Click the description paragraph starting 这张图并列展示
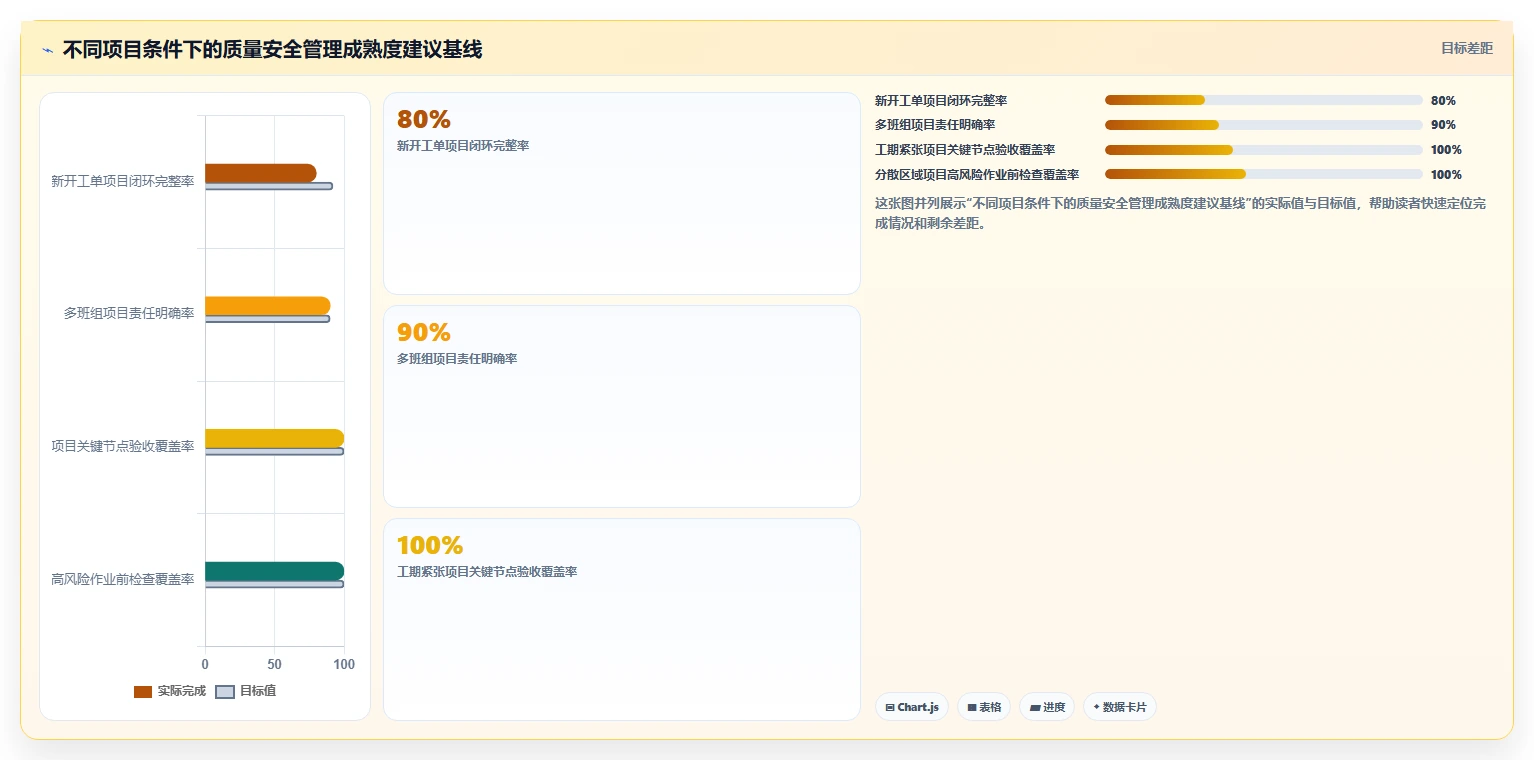 coord(1180,213)
